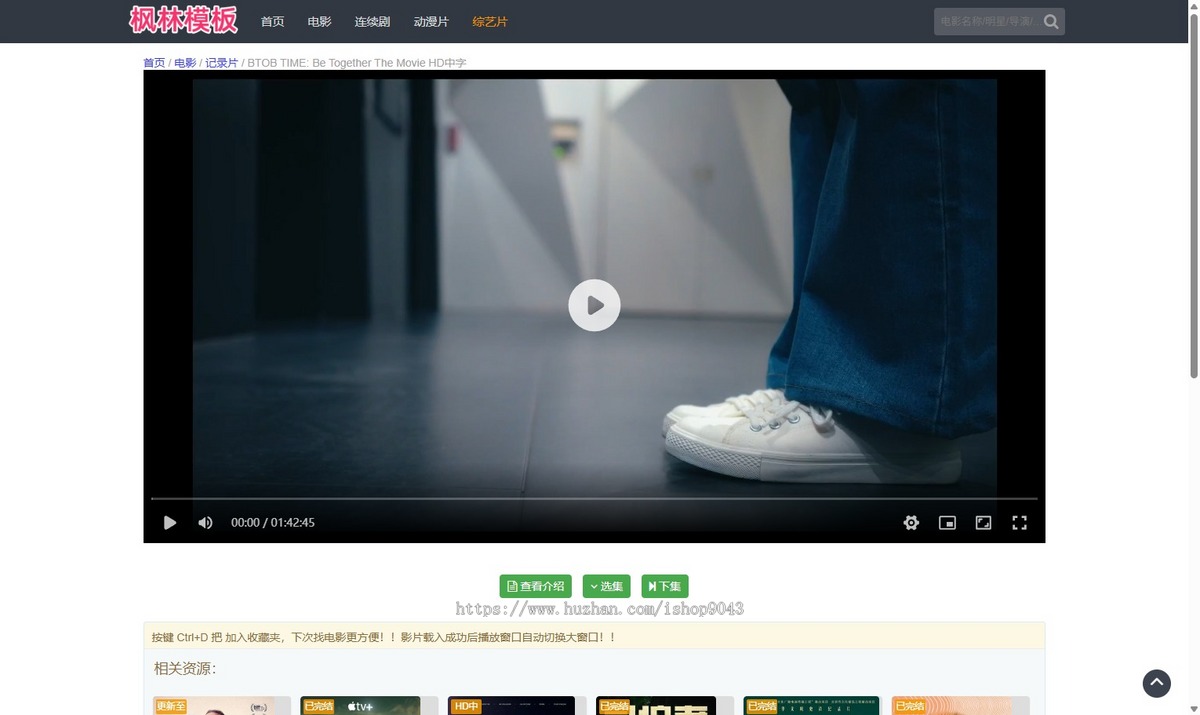This screenshot has height=715, width=1200.
Task: Go to 记录片 in the breadcrumb
Action: coord(222,62)
